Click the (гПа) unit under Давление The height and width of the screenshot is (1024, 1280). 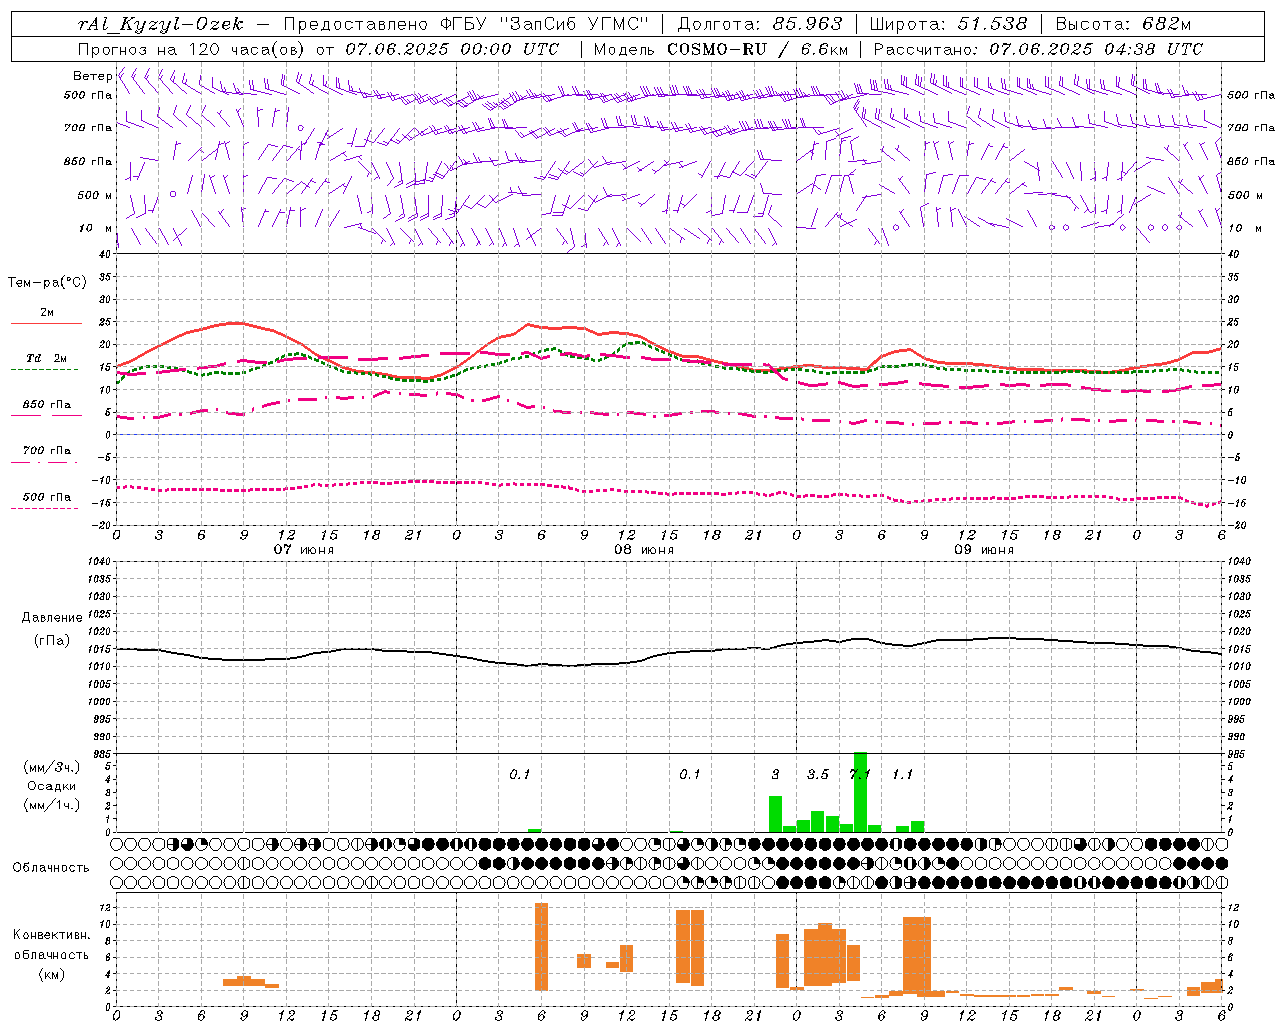coord(52,641)
